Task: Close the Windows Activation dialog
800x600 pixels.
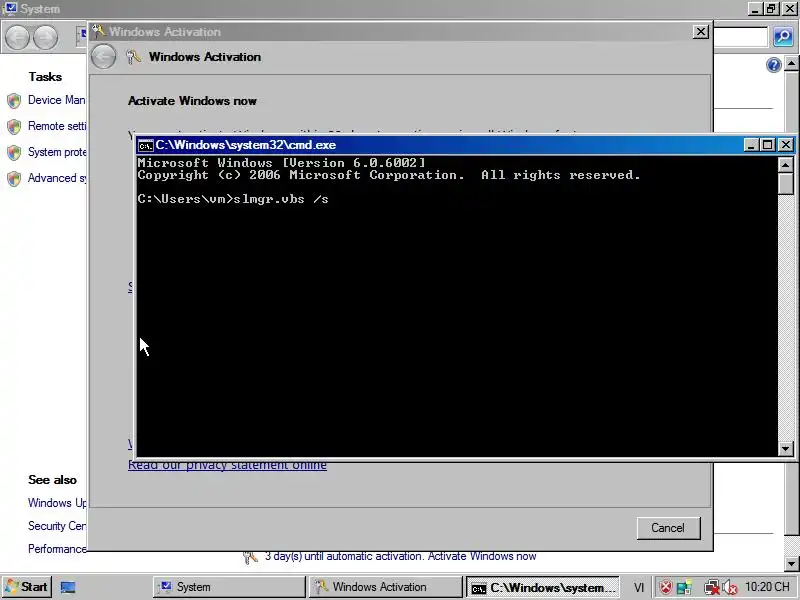Action: click(701, 32)
